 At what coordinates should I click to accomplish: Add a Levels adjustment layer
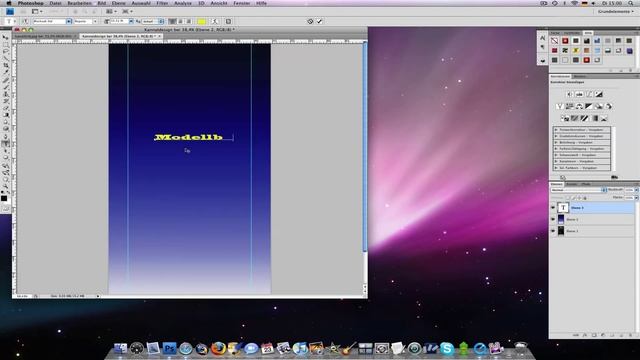[x=579, y=94]
